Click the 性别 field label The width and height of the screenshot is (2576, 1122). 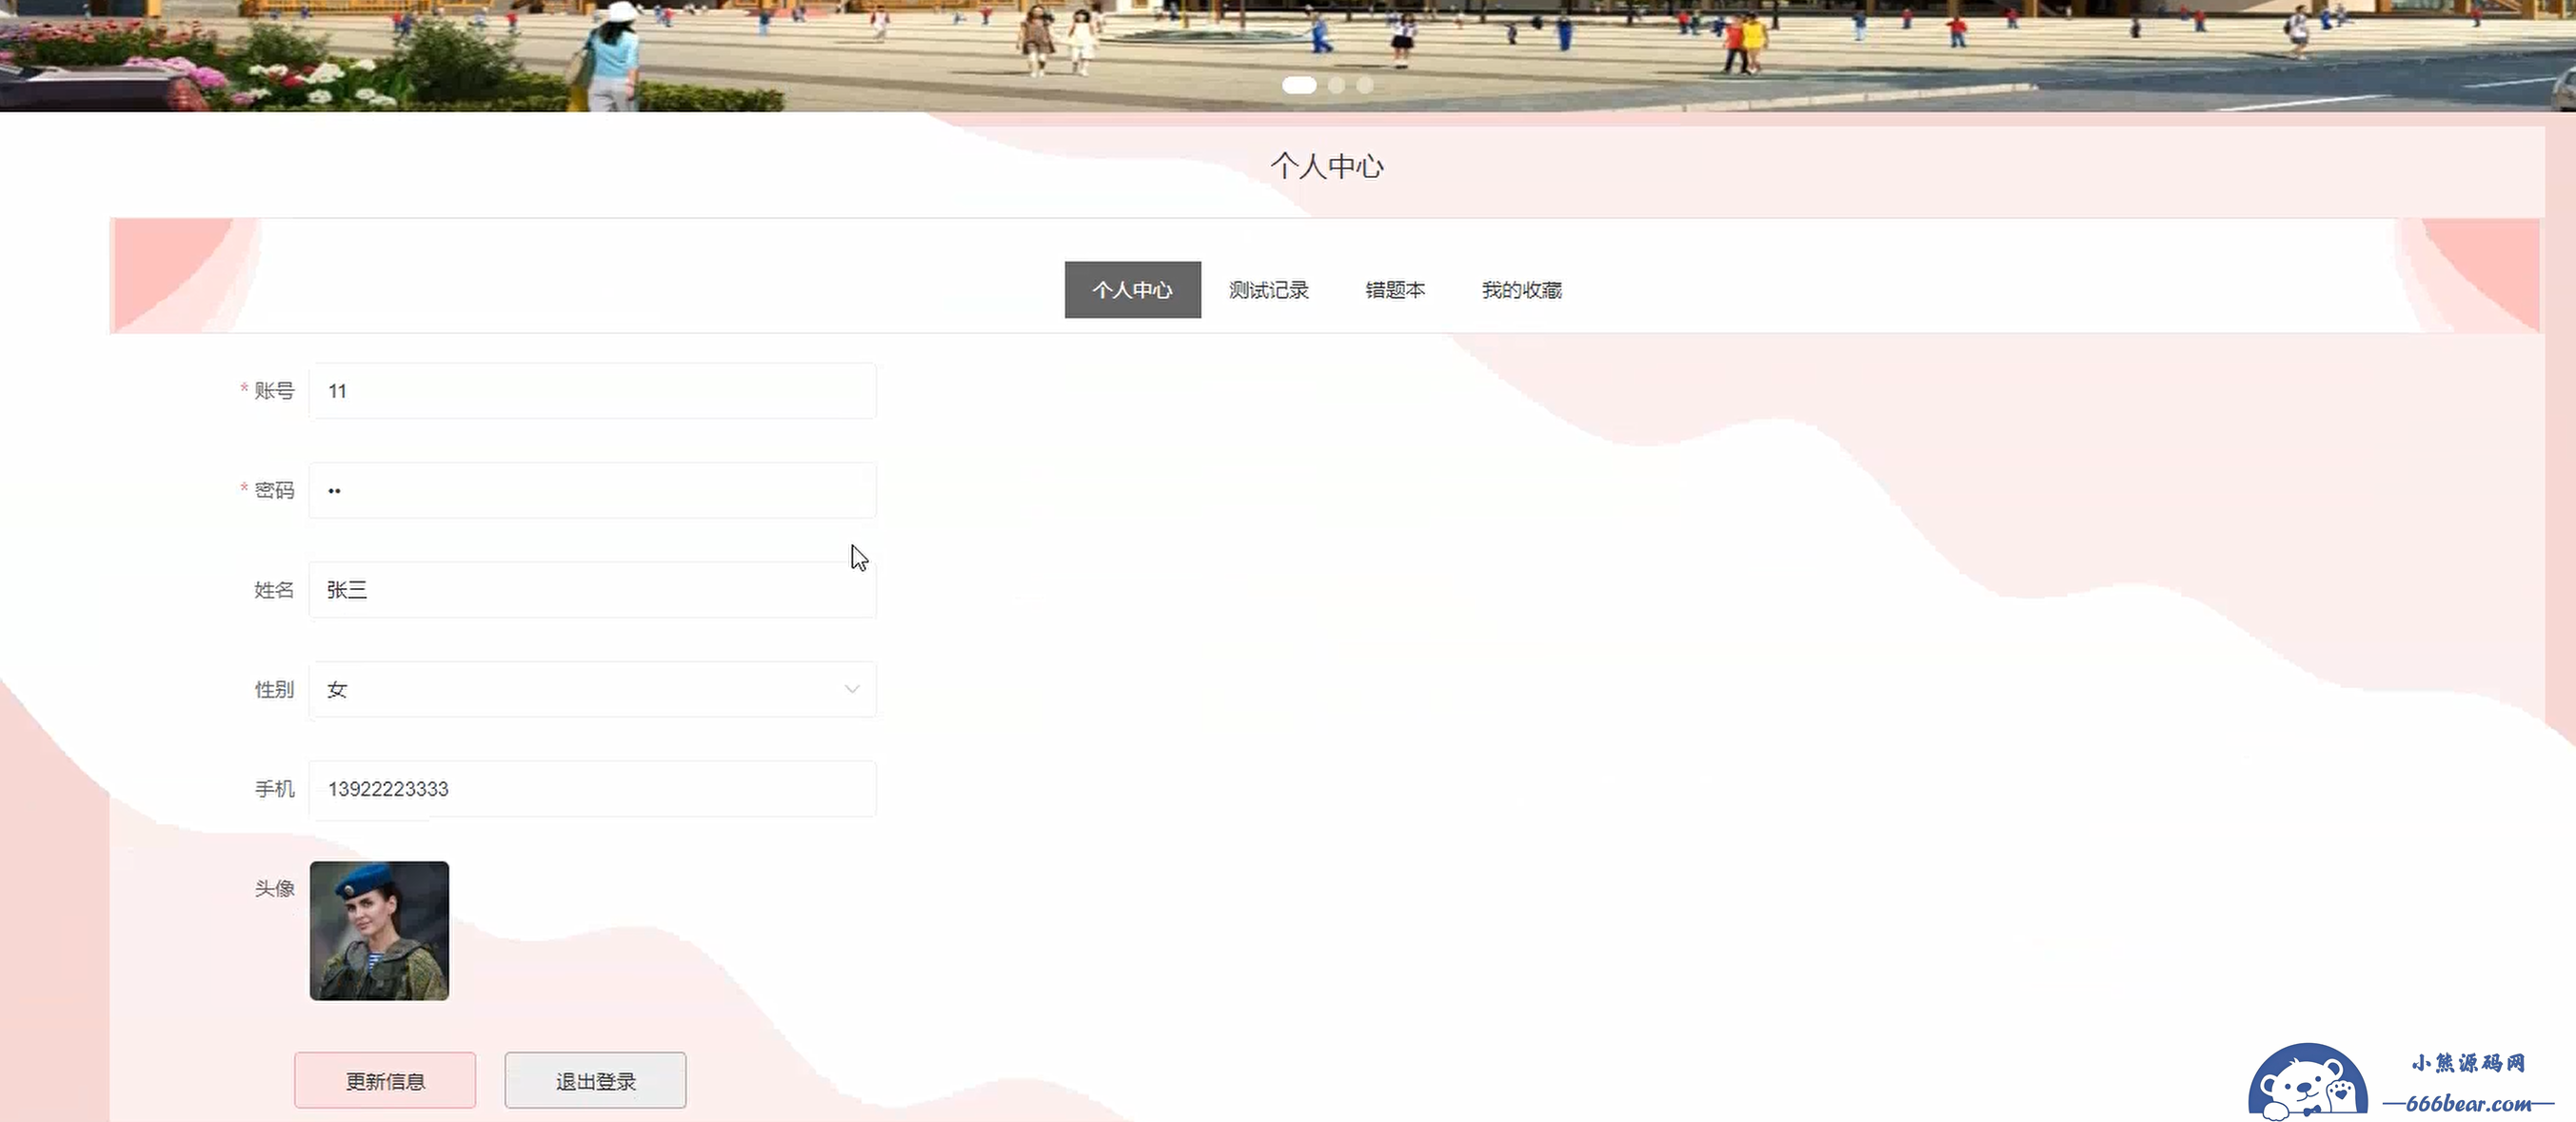tap(274, 689)
